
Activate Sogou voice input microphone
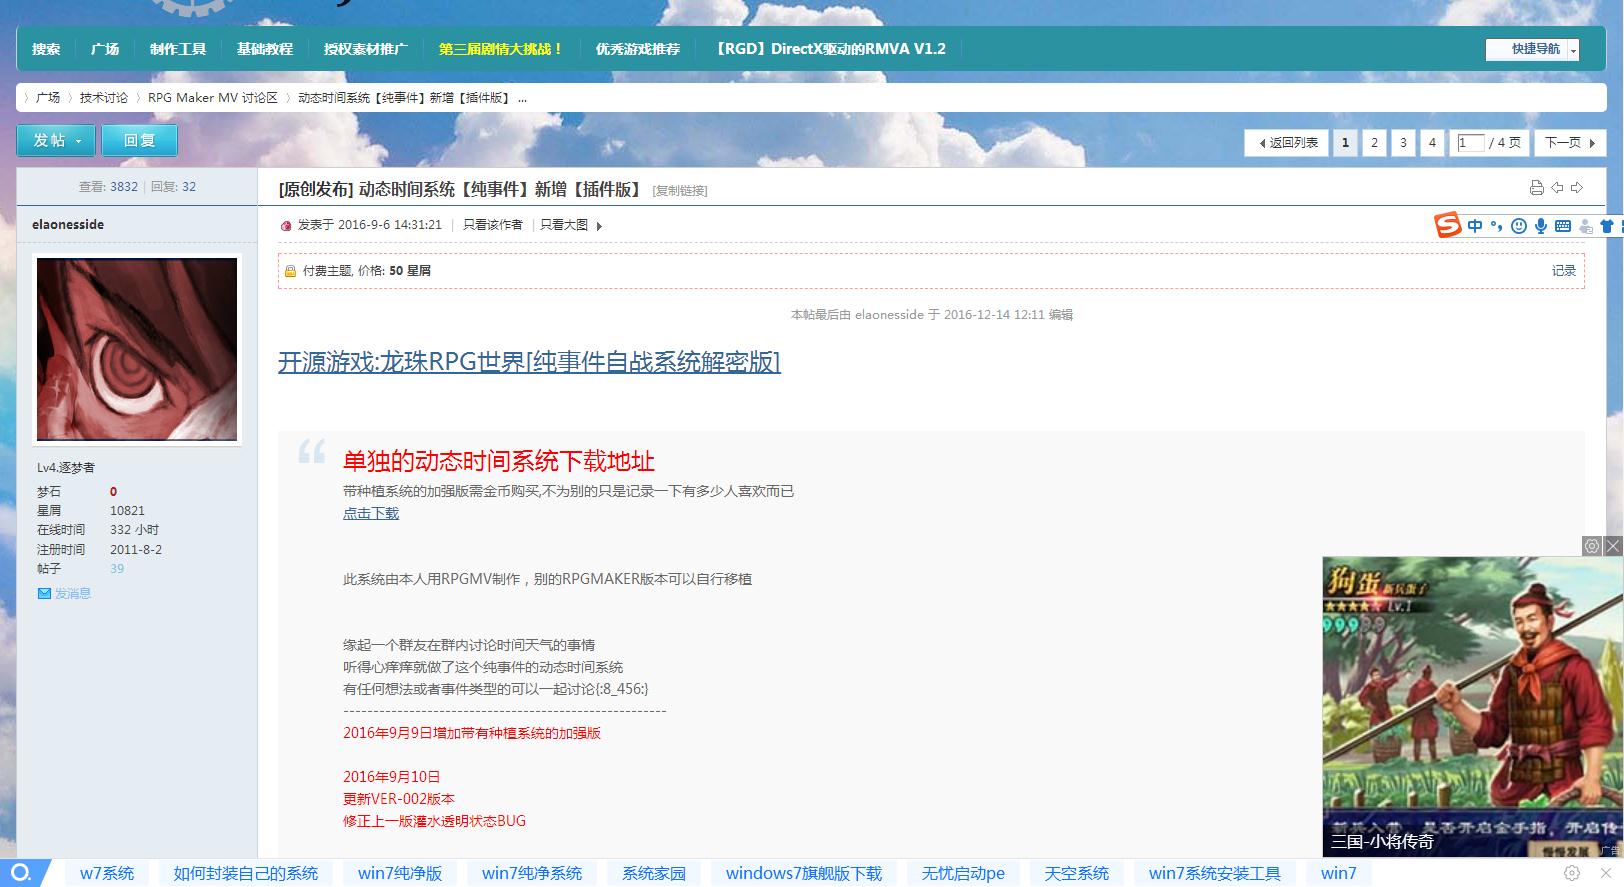(1541, 226)
